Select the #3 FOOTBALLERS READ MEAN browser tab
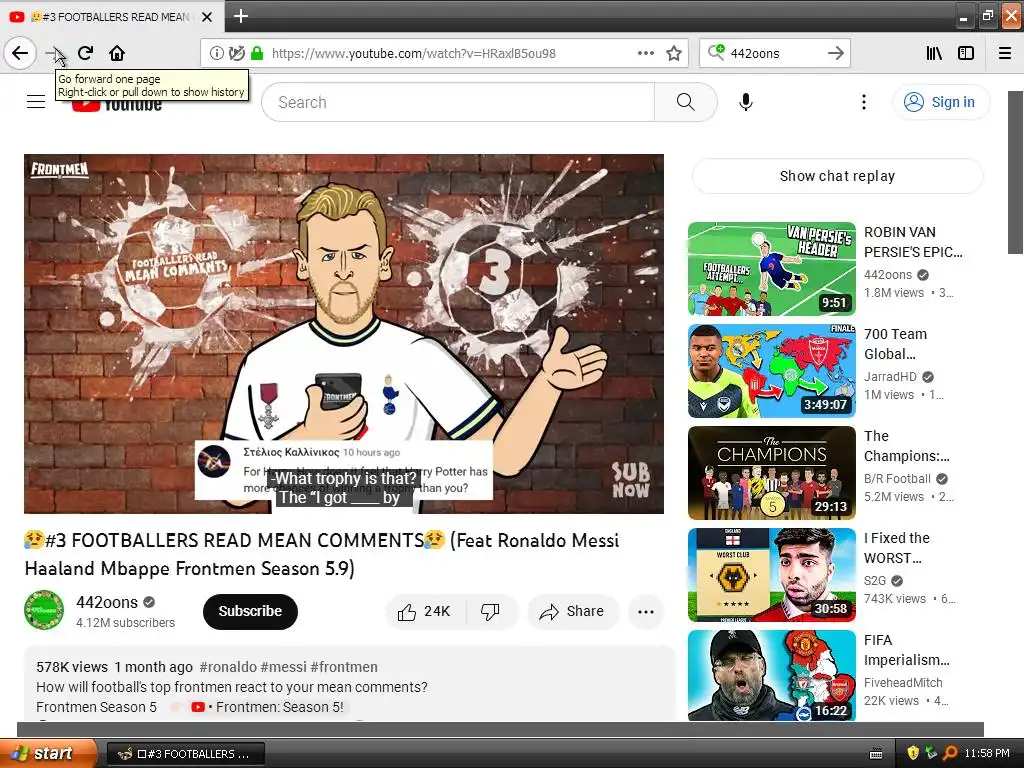Screen dimensions: 1024x768 tap(112, 17)
